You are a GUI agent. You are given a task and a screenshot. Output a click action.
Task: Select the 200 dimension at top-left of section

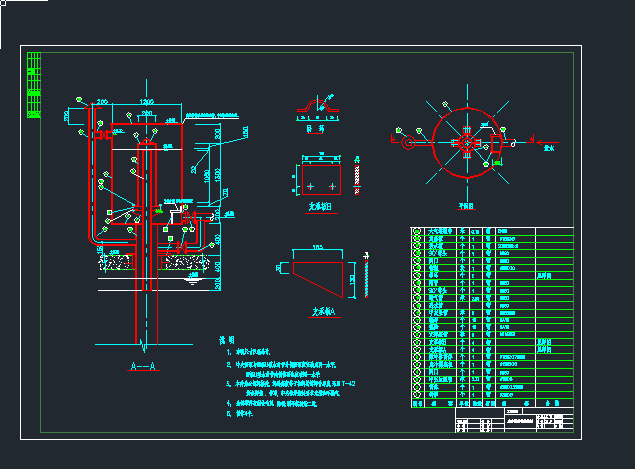pyautogui.click(x=101, y=102)
